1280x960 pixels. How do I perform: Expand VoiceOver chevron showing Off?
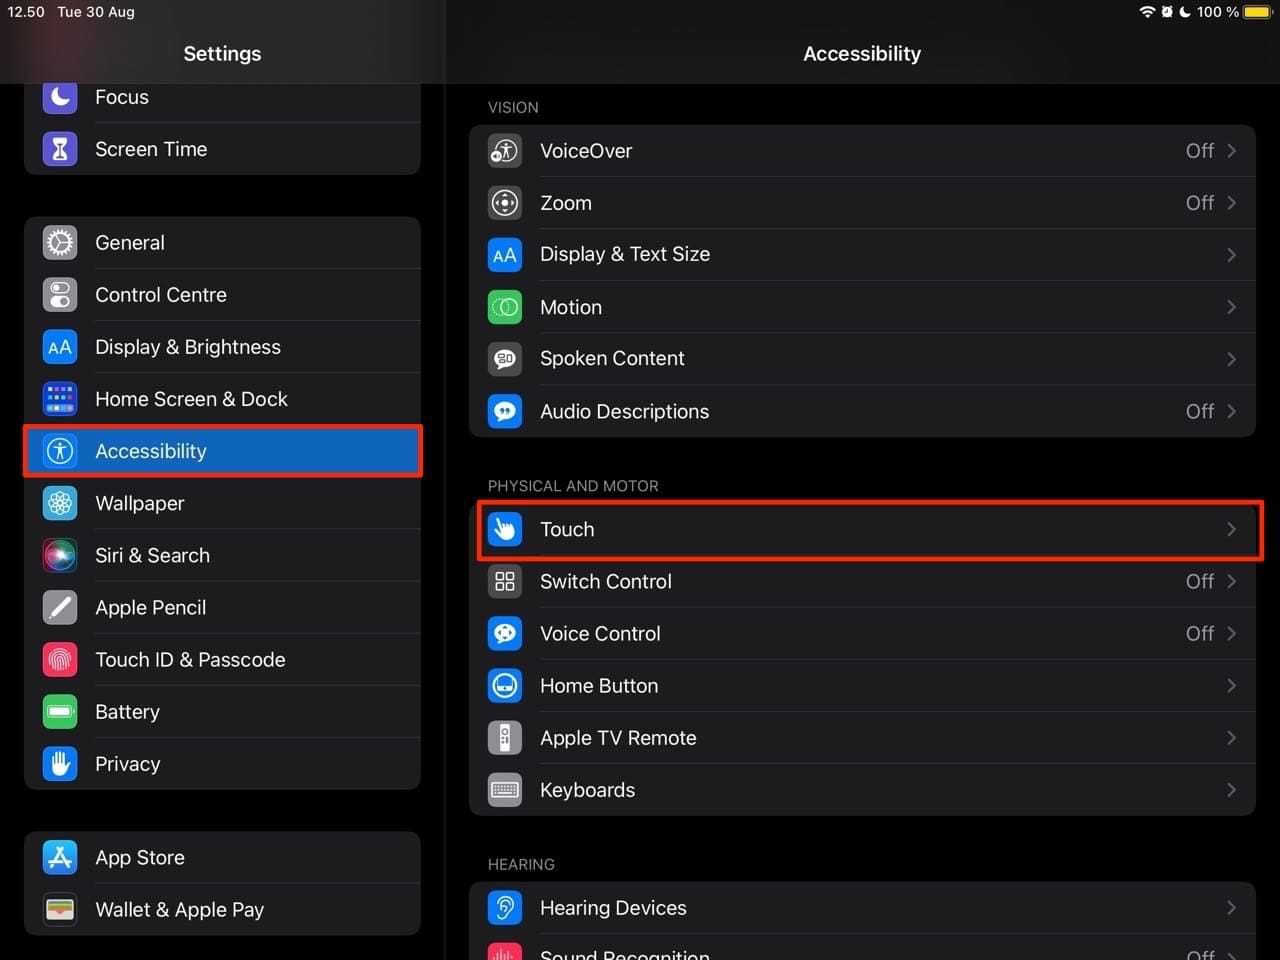1232,151
